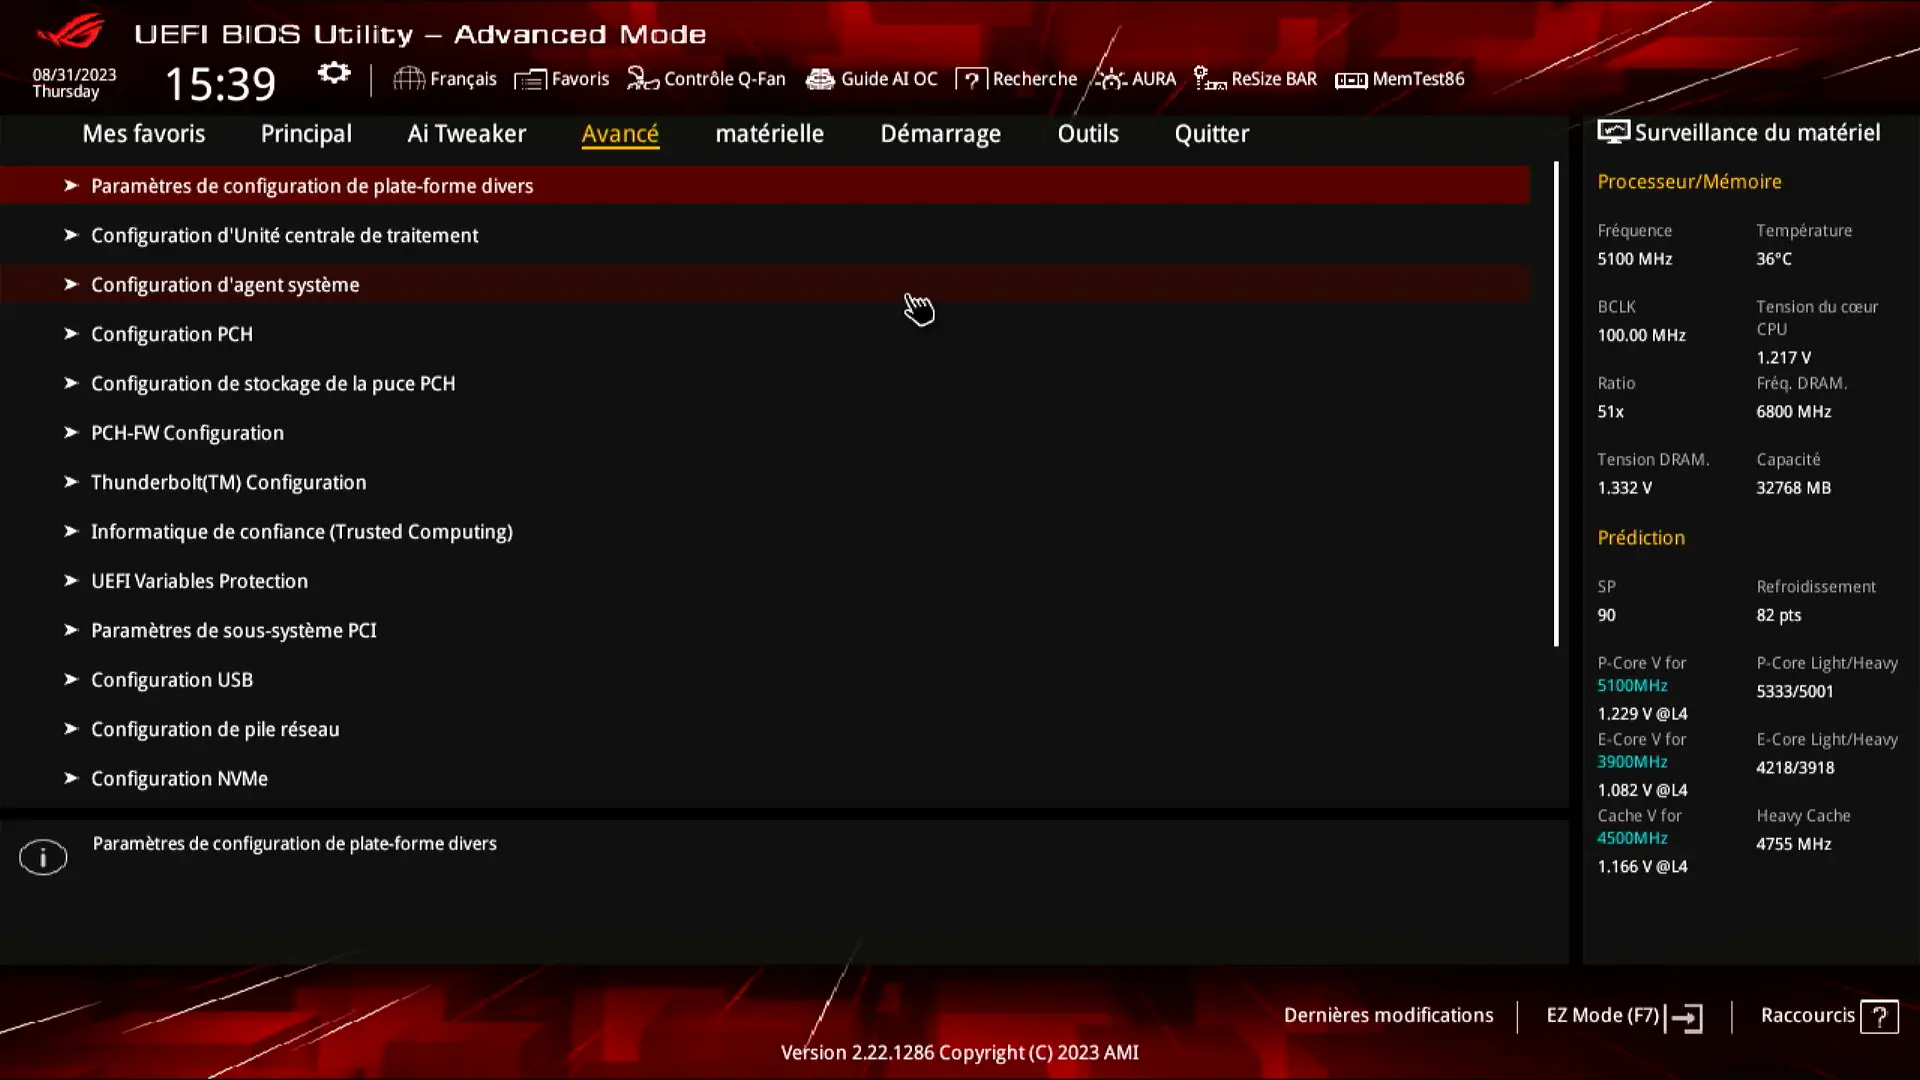1920x1080 pixels.
Task: Toggle the ReSize BAR icon
Action: [x=1210, y=79]
